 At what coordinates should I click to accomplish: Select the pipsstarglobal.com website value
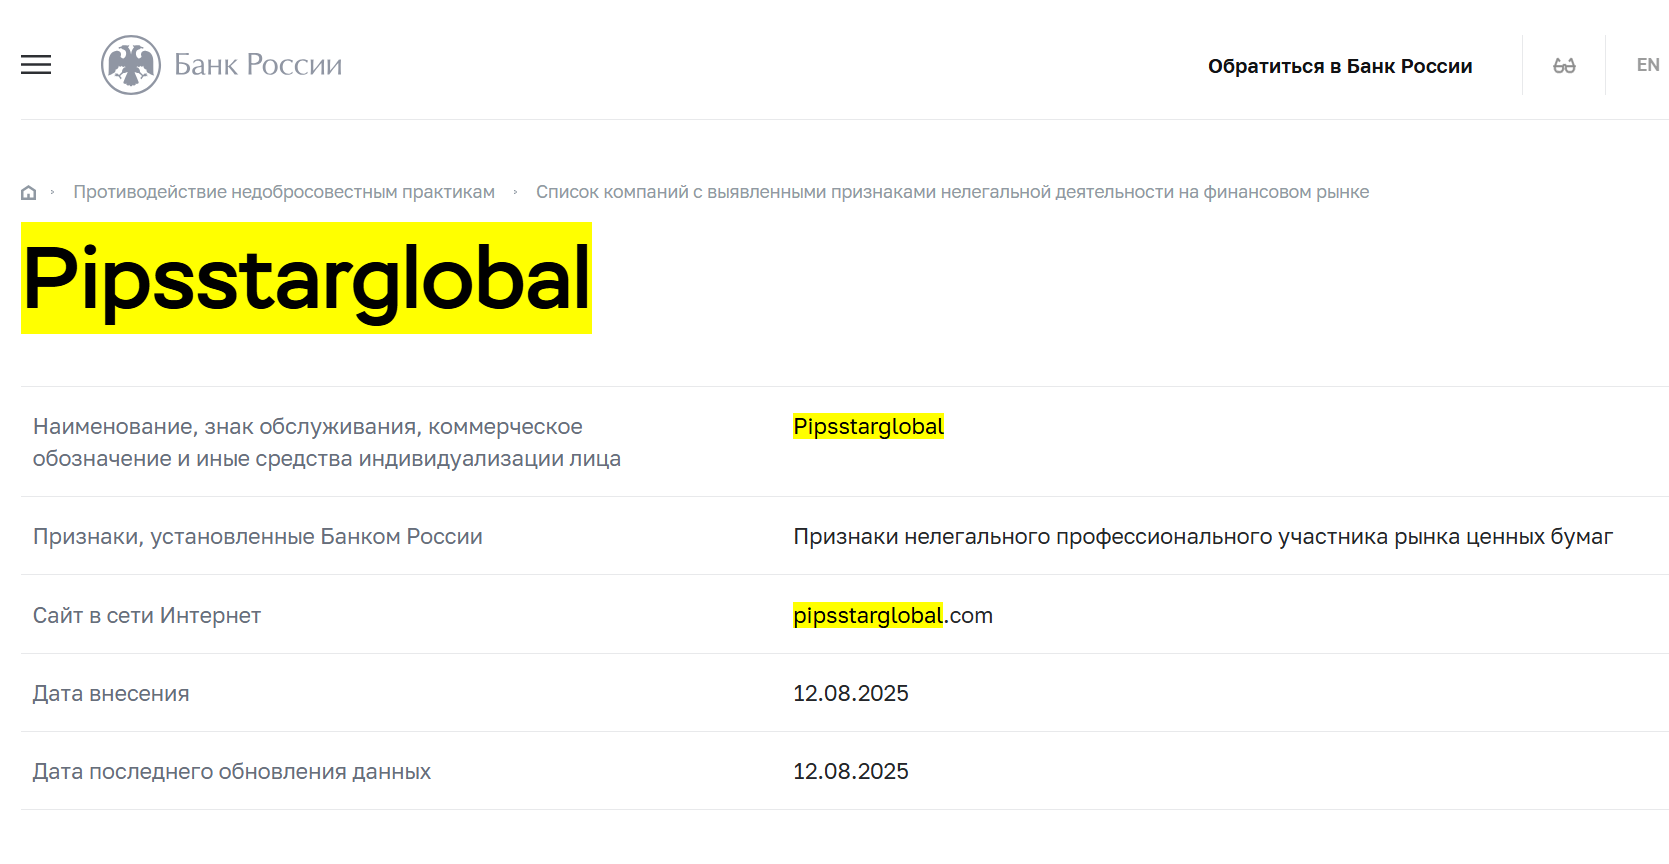click(x=893, y=616)
